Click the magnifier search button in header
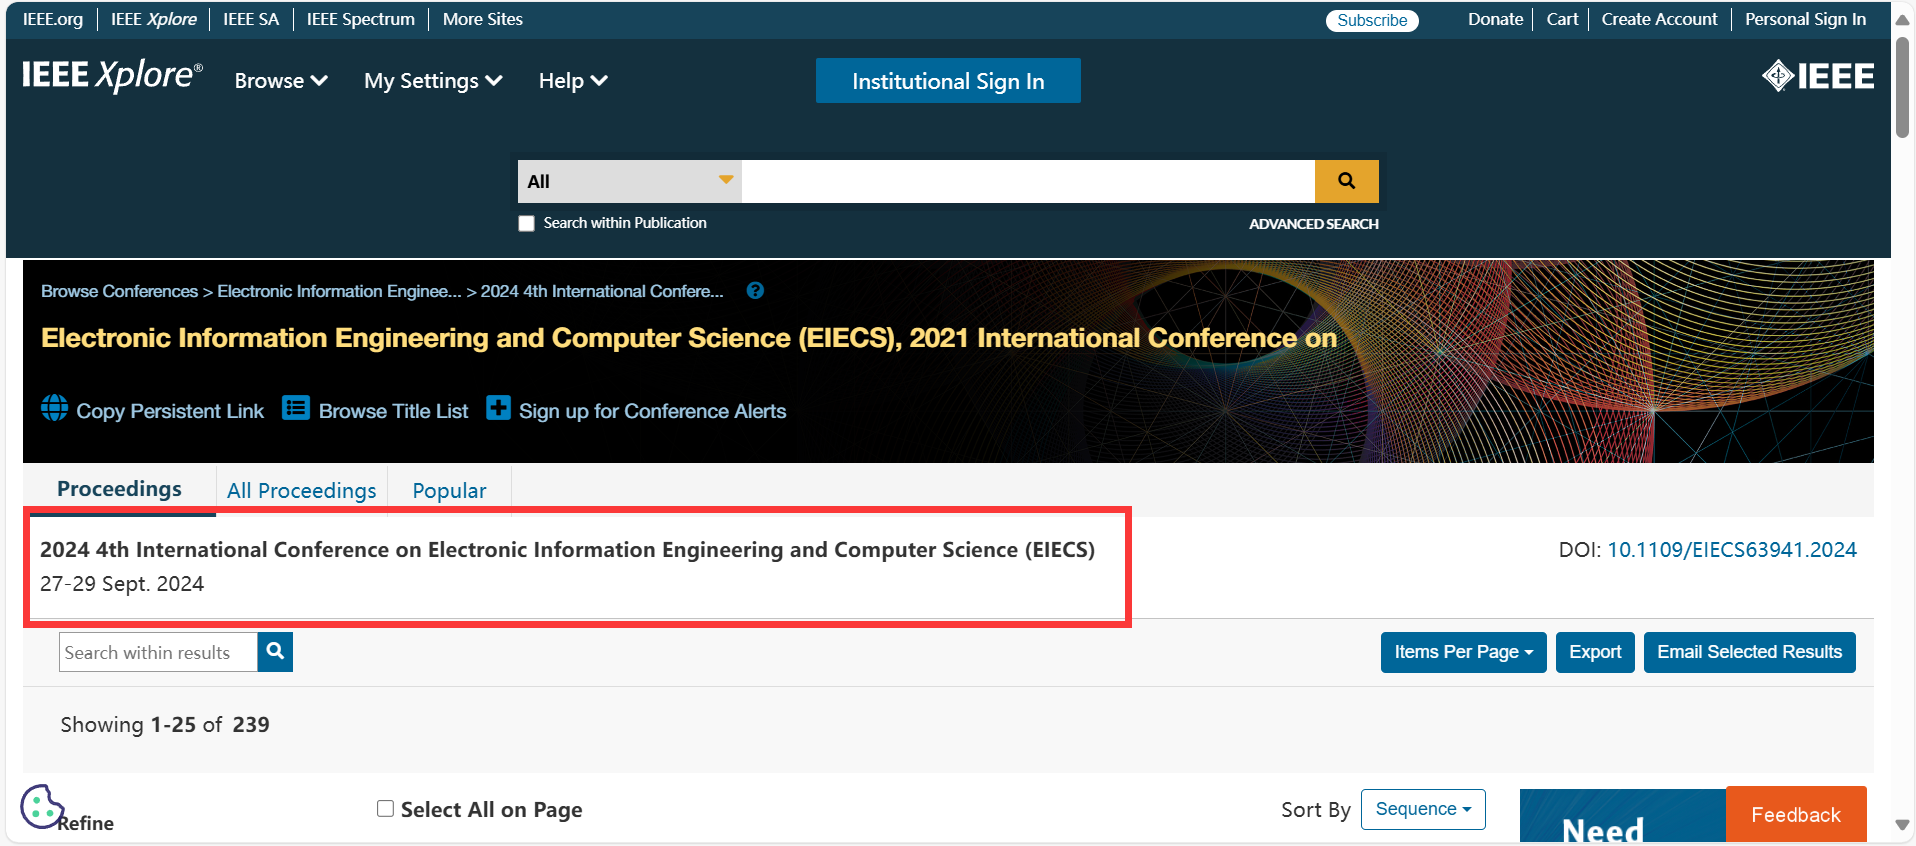Image resolution: width=1916 pixels, height=846 pixels. 1346,181
